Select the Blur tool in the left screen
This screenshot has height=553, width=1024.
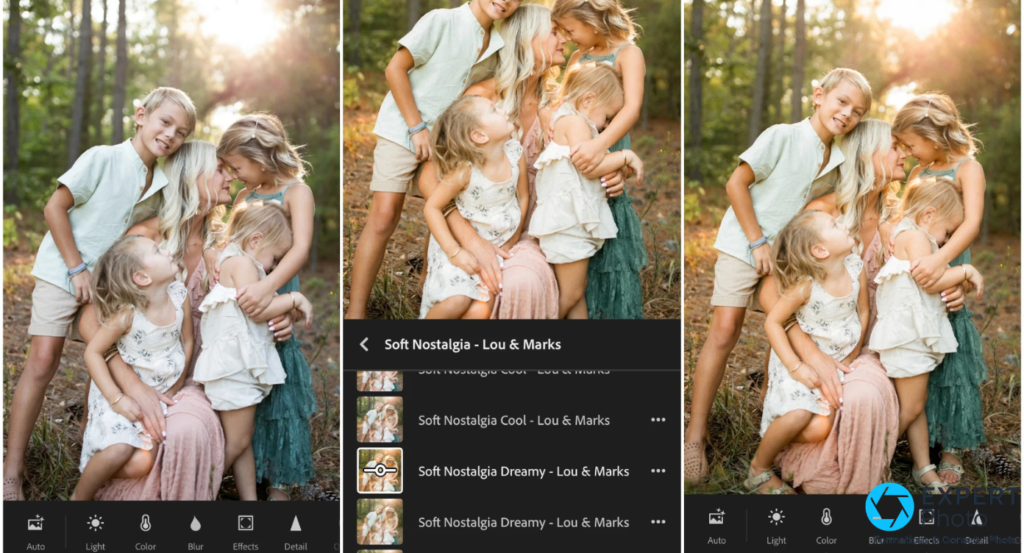coord(195,524)
